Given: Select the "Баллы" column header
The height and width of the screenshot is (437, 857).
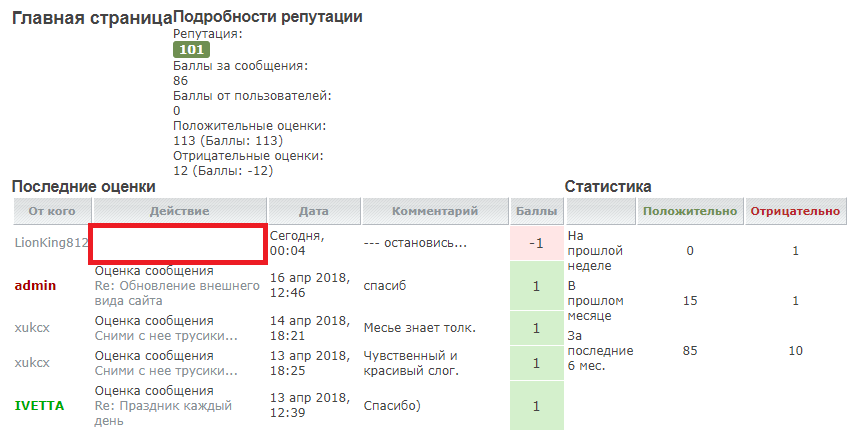Looking at the screenshot, I should click(x=536, y=211).
